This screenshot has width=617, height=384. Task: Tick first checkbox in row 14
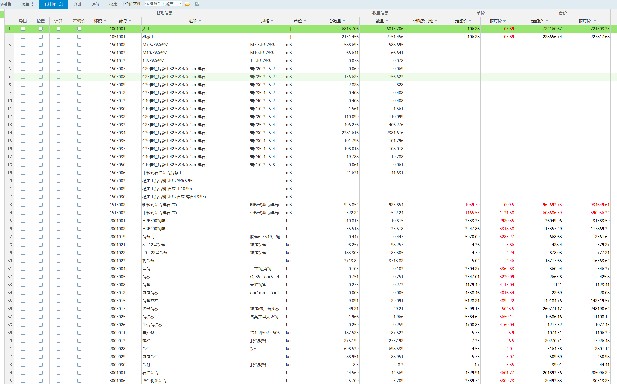[23, 133]
